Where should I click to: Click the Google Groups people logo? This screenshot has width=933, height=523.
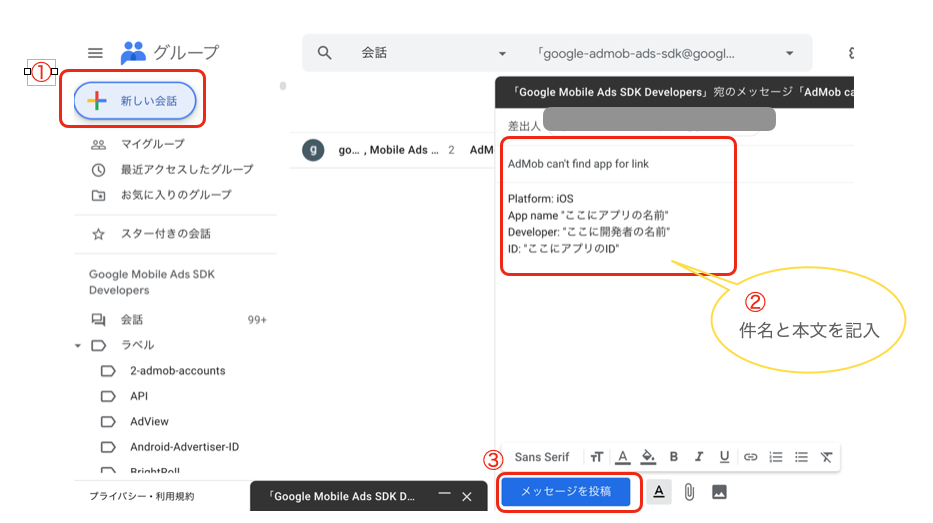[133, 53]
